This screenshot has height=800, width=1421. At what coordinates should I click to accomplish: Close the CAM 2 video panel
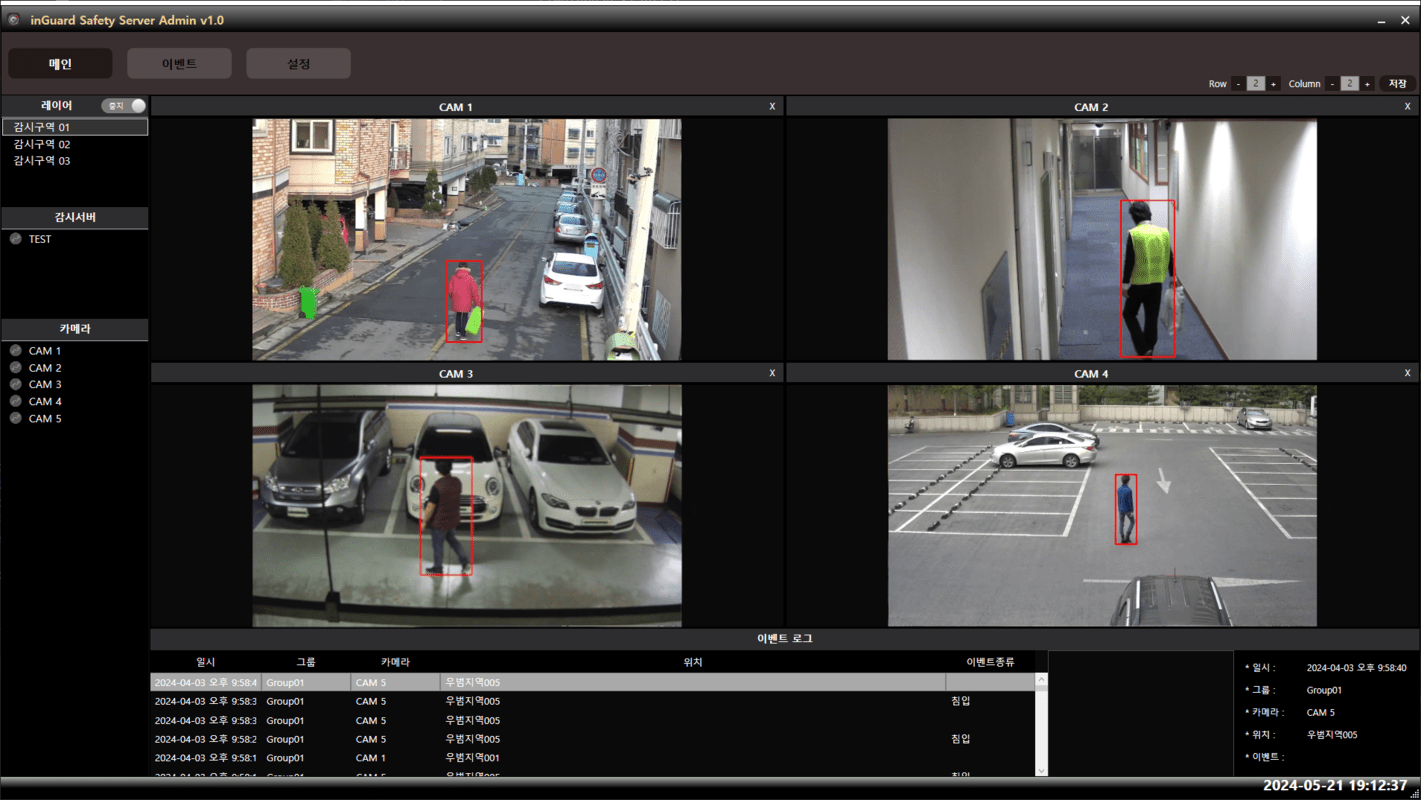click(x=1408, y=106)
